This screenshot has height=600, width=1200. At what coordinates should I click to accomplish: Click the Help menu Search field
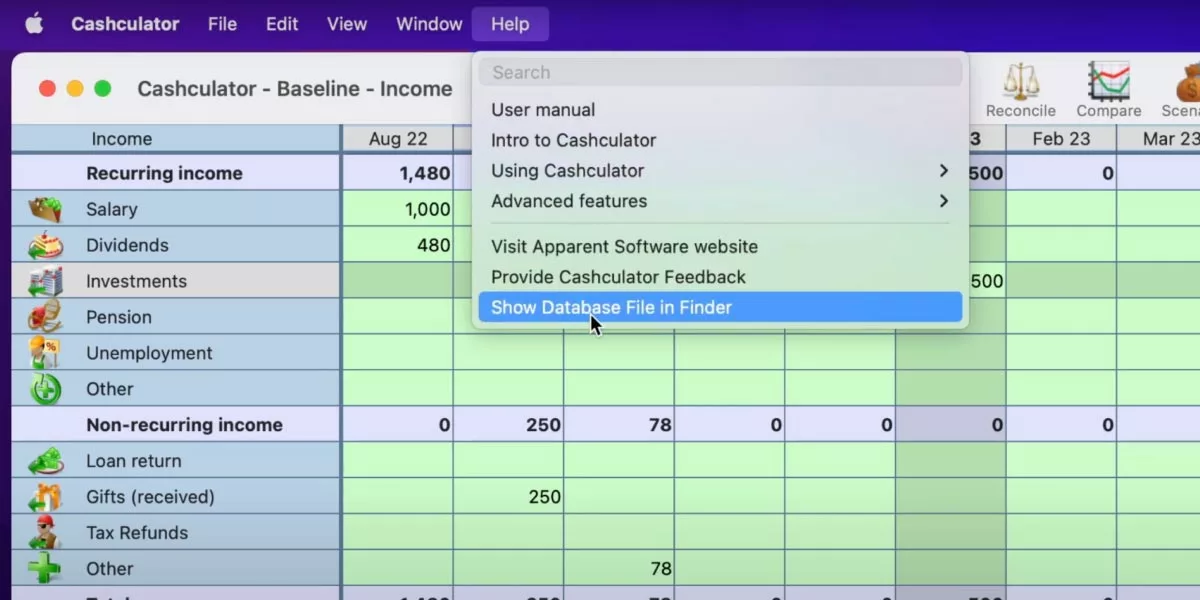[x=720, y=72]
